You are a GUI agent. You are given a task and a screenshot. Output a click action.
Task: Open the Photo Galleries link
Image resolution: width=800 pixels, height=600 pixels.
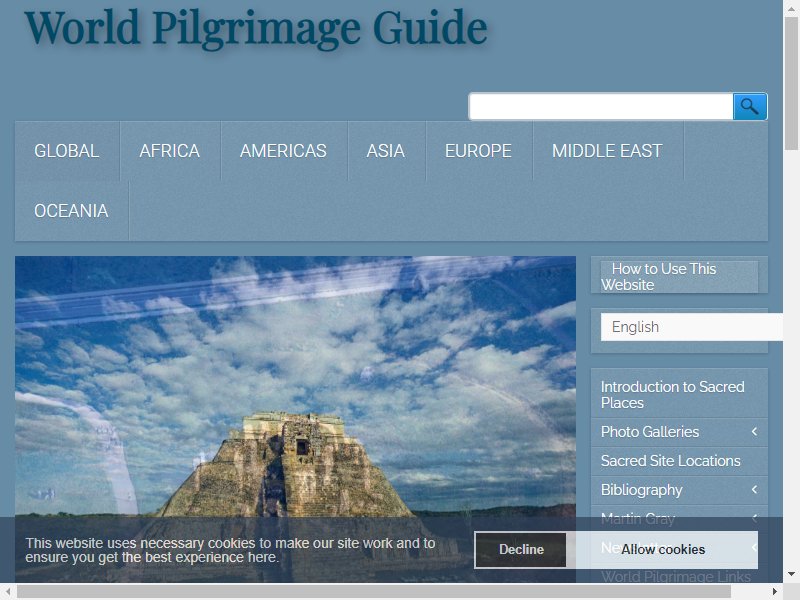(x=649, y=432)
